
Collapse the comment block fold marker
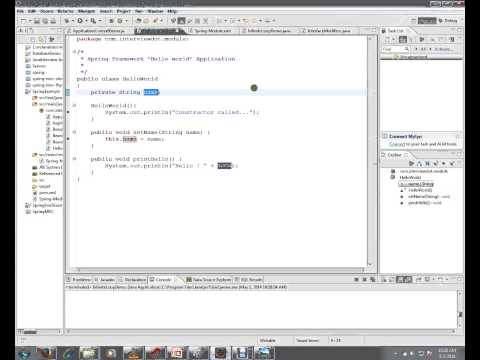click(x=74, y=52)
